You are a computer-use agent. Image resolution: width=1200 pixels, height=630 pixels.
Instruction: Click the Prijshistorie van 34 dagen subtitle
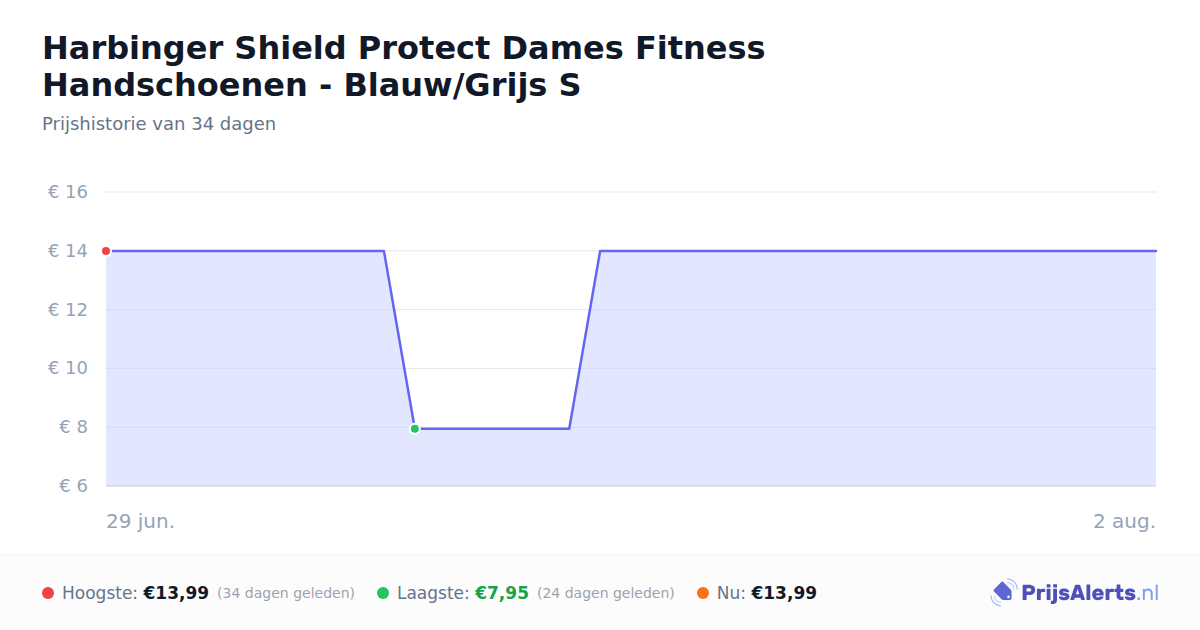(159, 124)
